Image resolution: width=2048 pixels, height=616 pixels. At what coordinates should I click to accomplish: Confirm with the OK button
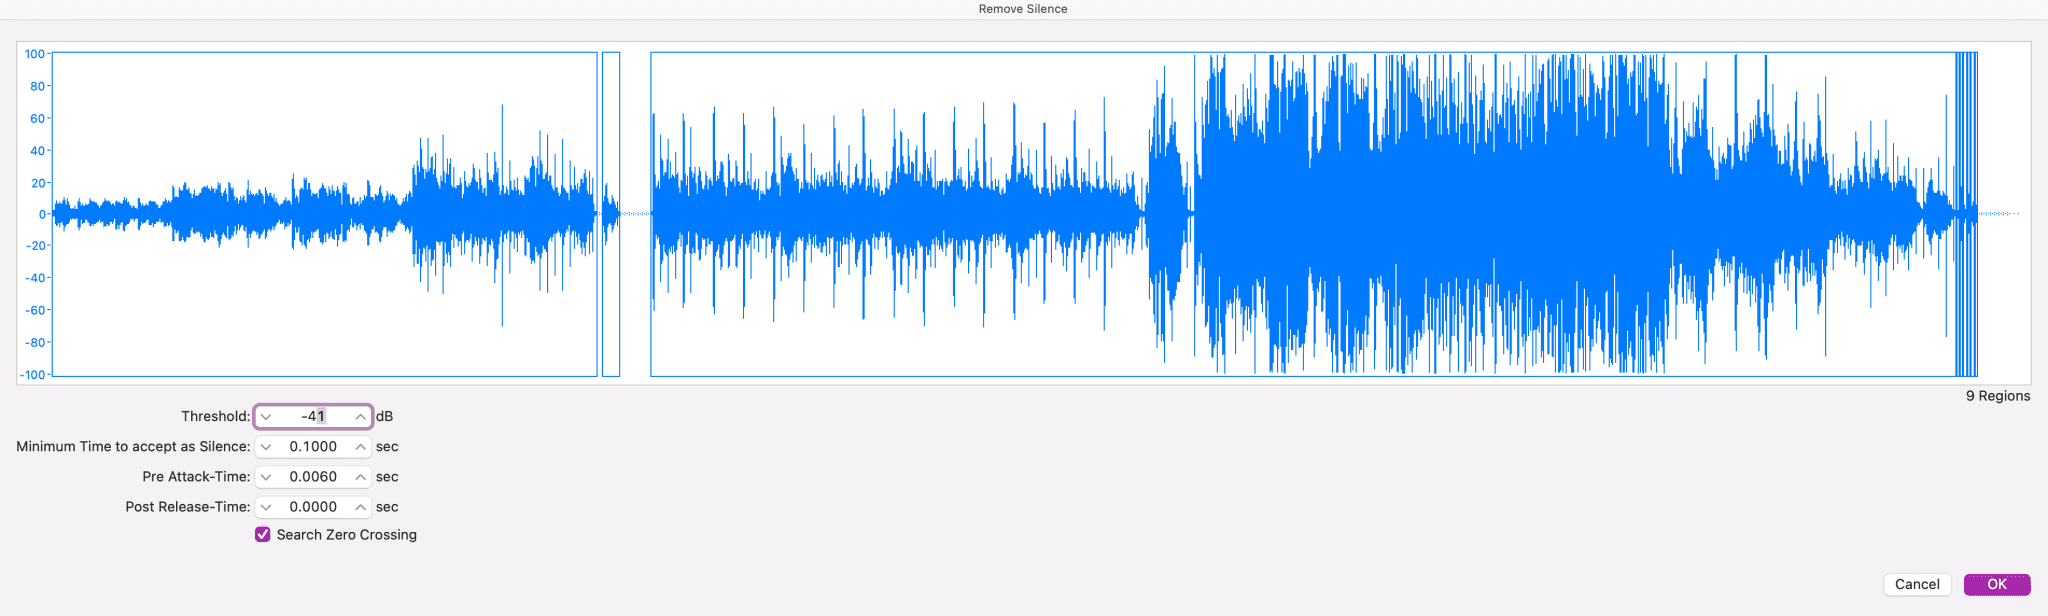[x=1997, y=585]
